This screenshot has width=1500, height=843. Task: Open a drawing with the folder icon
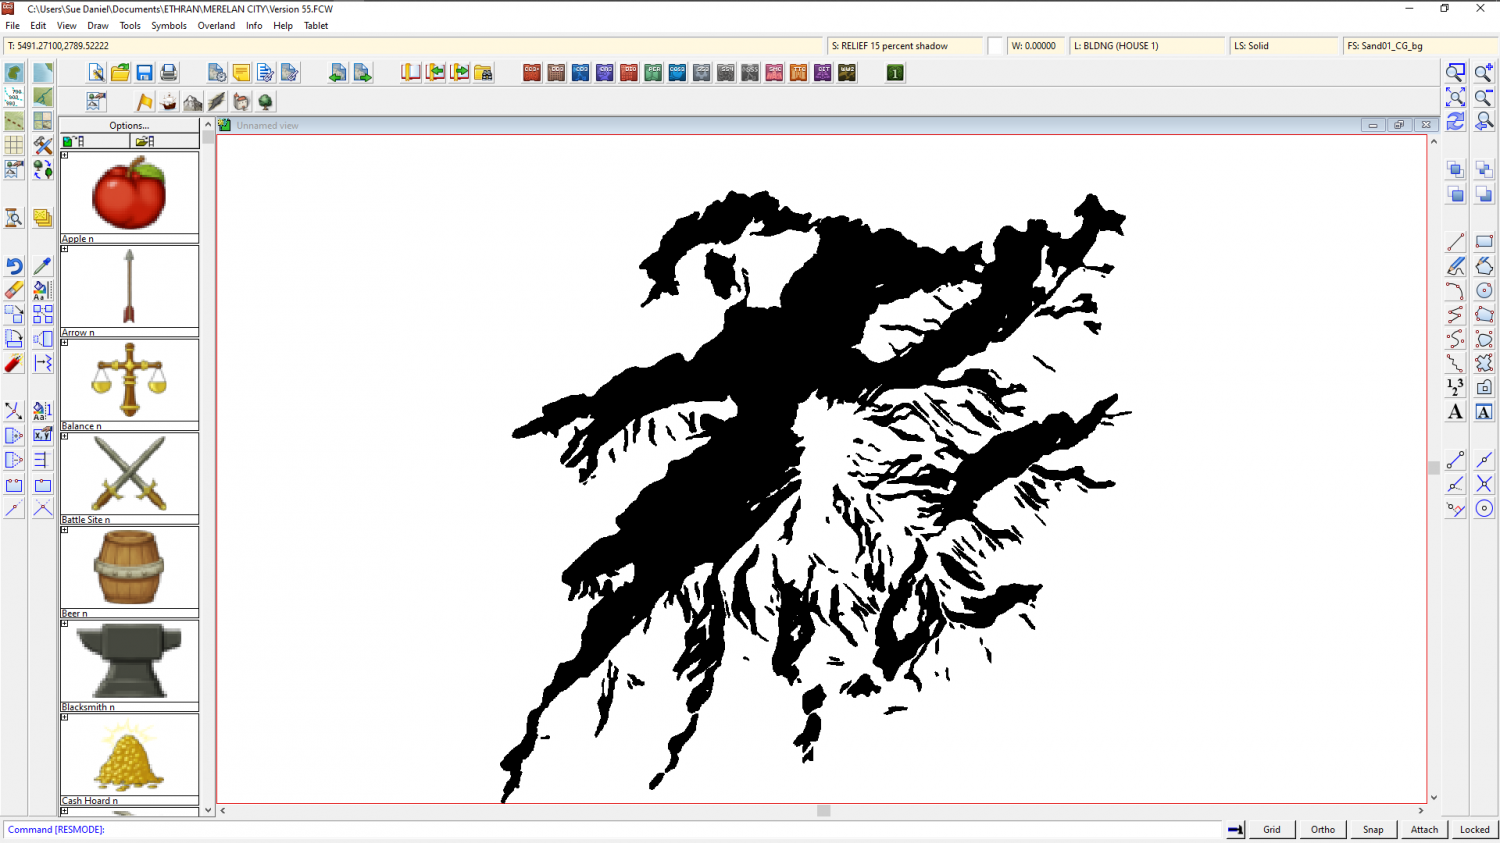(120, 73)
